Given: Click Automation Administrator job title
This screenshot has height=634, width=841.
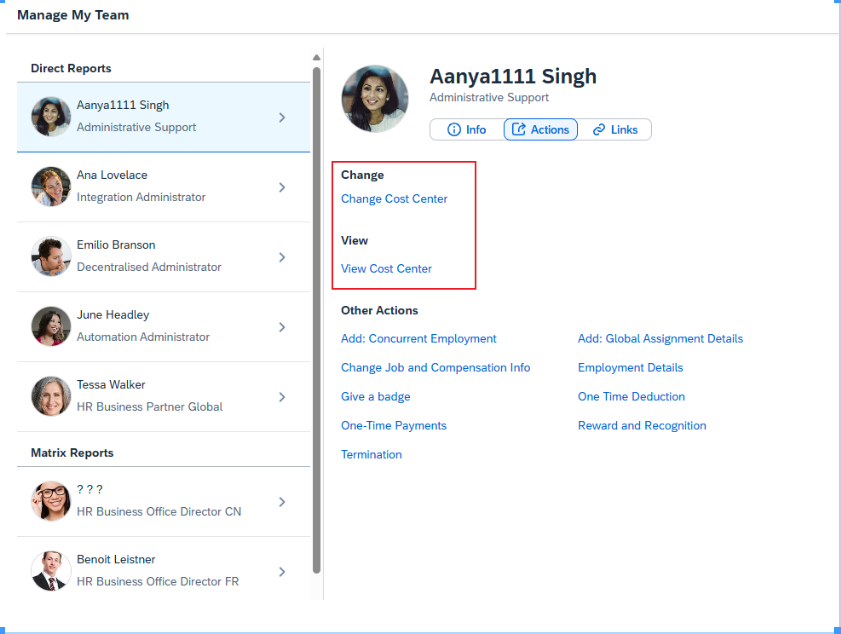Looking at the screenshot, I should (143, 337).
